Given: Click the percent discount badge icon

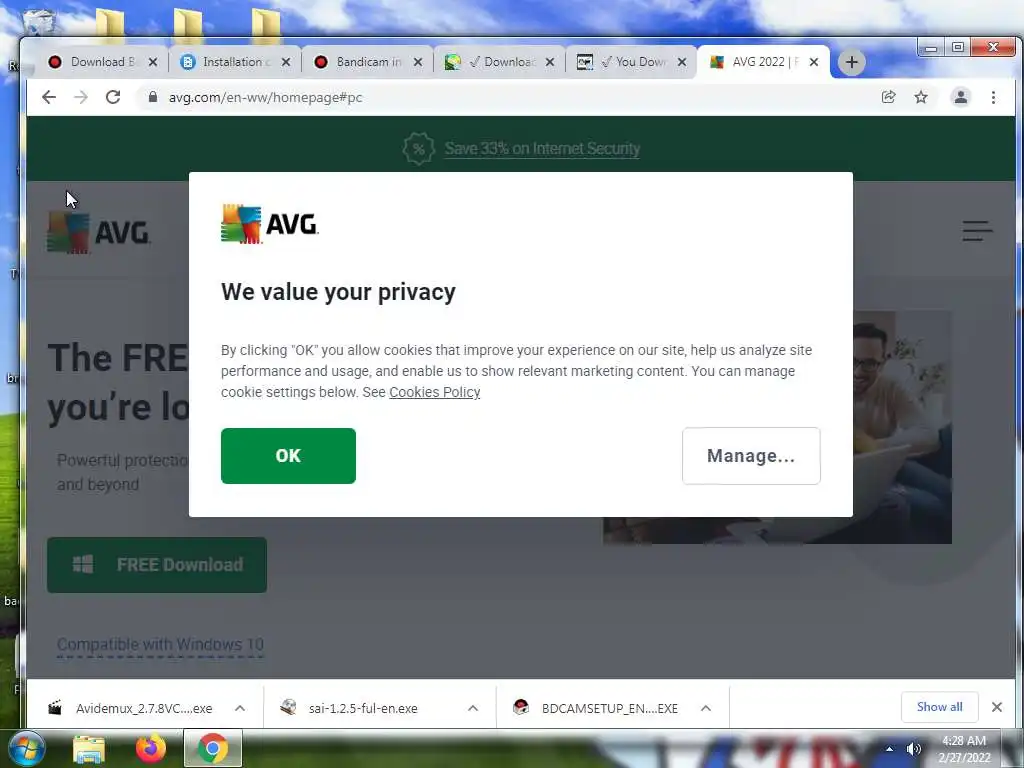Looking at the screenshot, I should tap(419, 149).
